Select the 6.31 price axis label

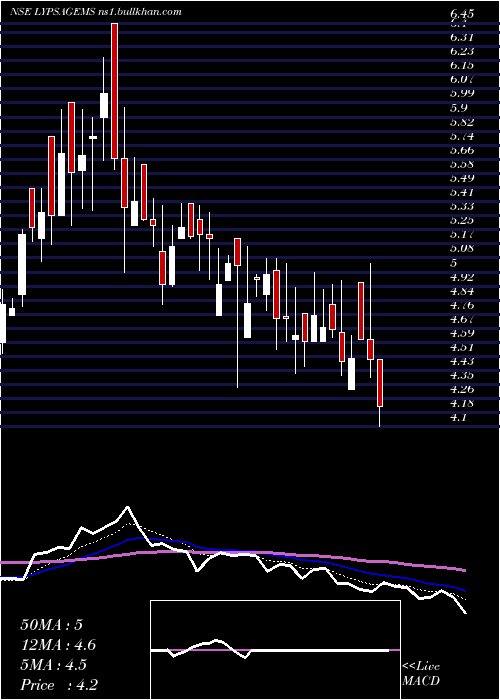point(462,37)
